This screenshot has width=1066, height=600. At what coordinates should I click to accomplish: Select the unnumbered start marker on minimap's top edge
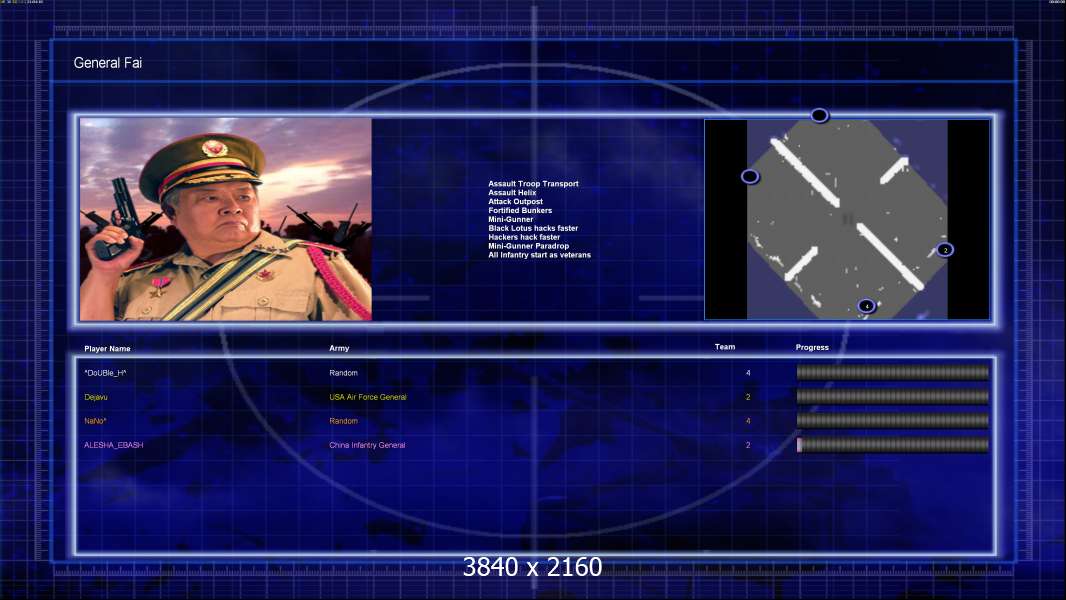[819, 116]
